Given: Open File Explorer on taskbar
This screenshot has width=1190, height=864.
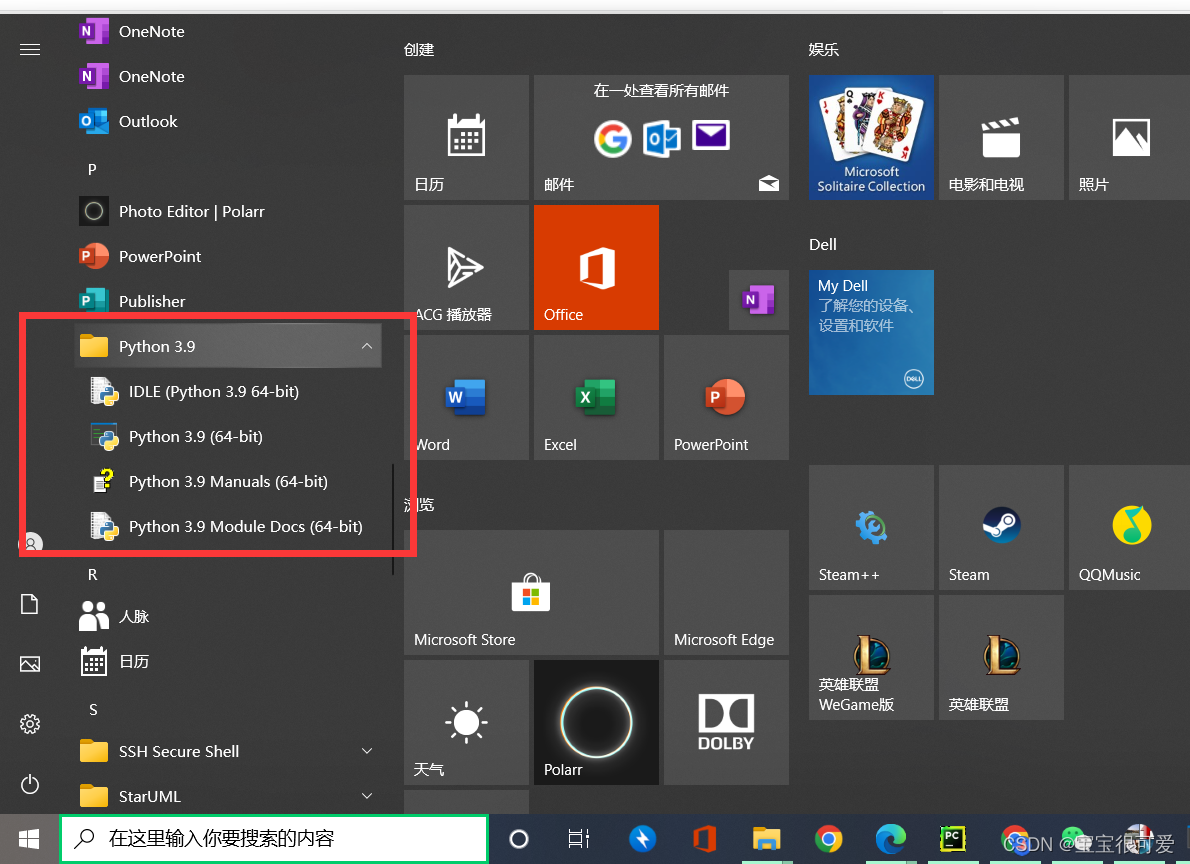Looking at the screenshot, I should point(767,839).
